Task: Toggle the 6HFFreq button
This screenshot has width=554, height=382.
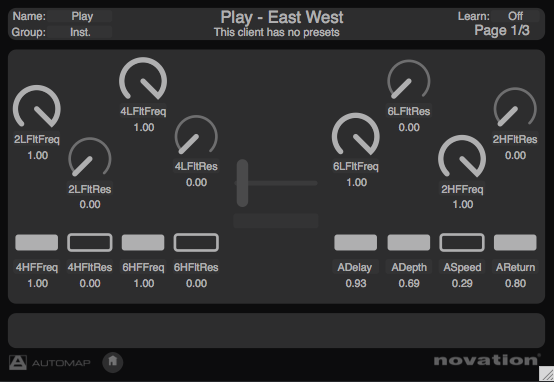Action: coord(143,242)
